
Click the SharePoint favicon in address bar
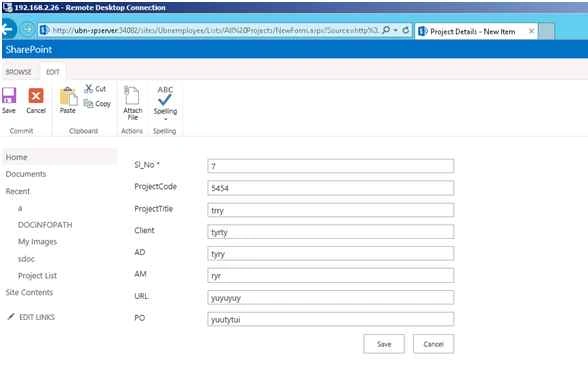click(44, 30)
